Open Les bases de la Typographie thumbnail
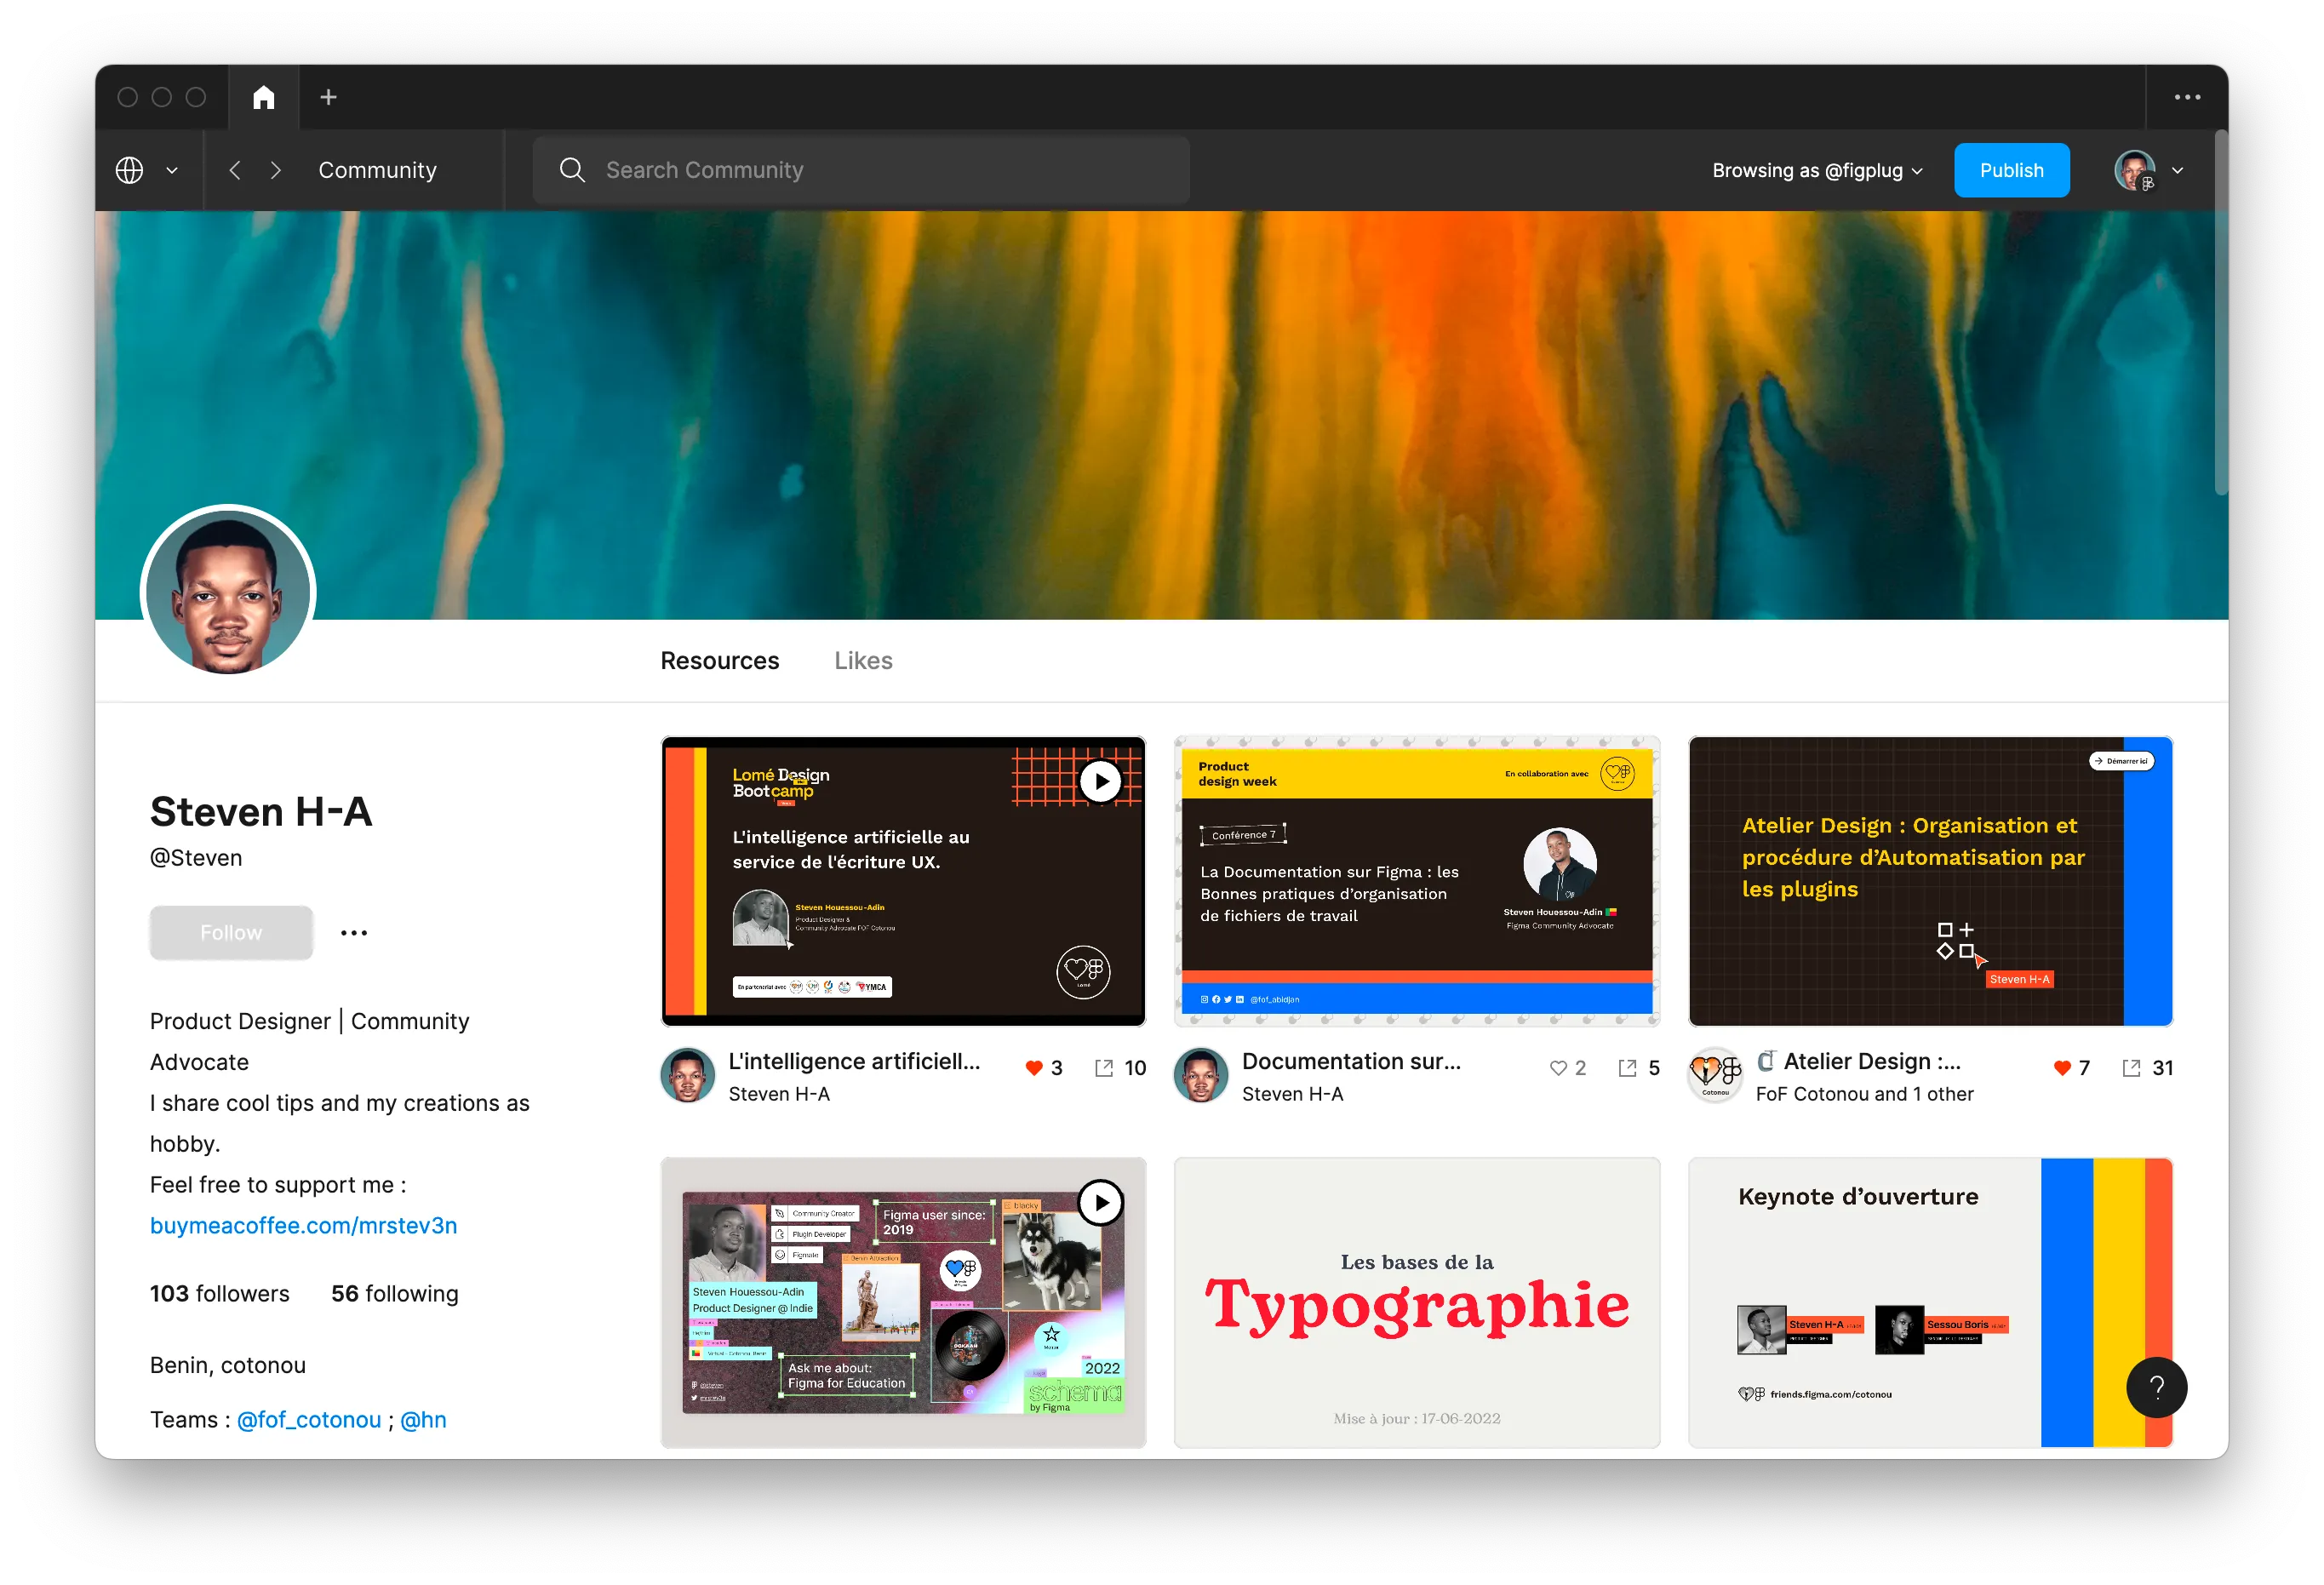 1417,1303
